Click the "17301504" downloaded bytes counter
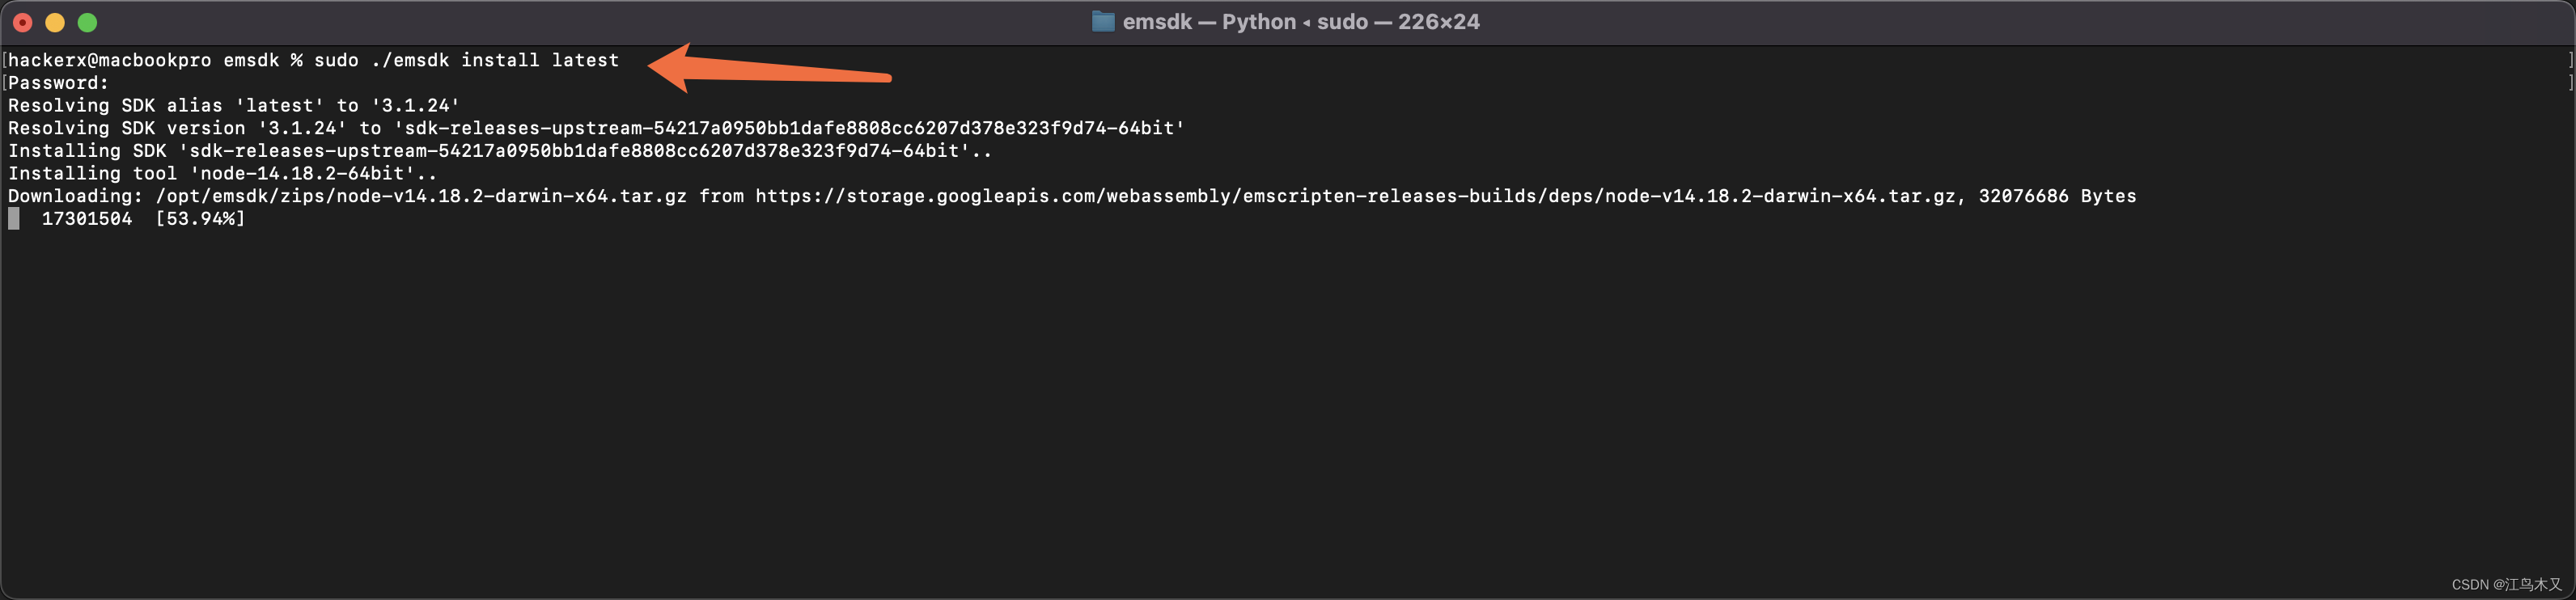 click(x=89, y=218)
